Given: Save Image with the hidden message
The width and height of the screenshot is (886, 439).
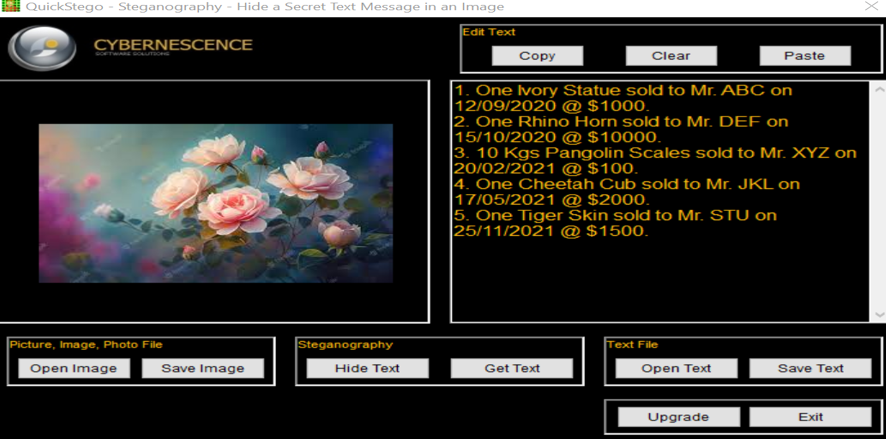Looking at the screenshot, I should pos(203,368).
